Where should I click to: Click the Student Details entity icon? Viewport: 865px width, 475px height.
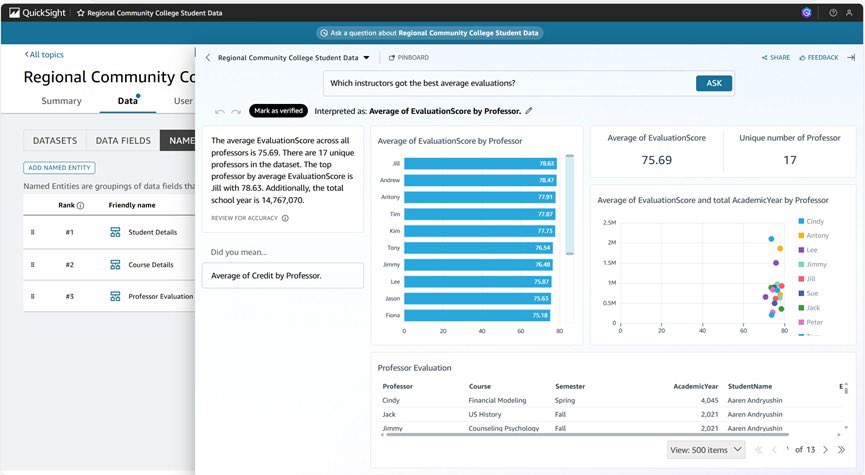pyautogui.click(x=115, y=232)
